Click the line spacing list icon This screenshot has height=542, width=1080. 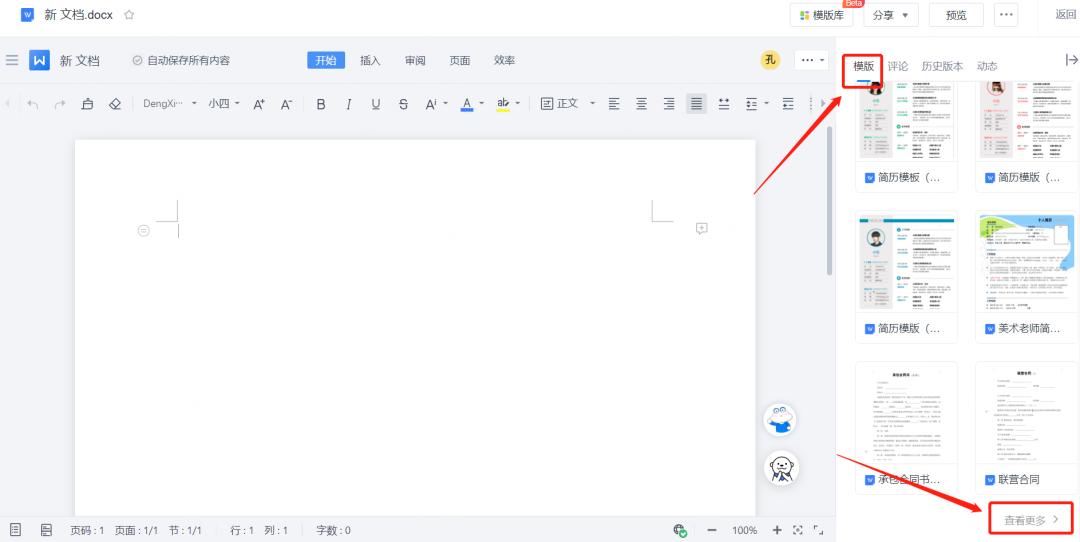[751, 104]
